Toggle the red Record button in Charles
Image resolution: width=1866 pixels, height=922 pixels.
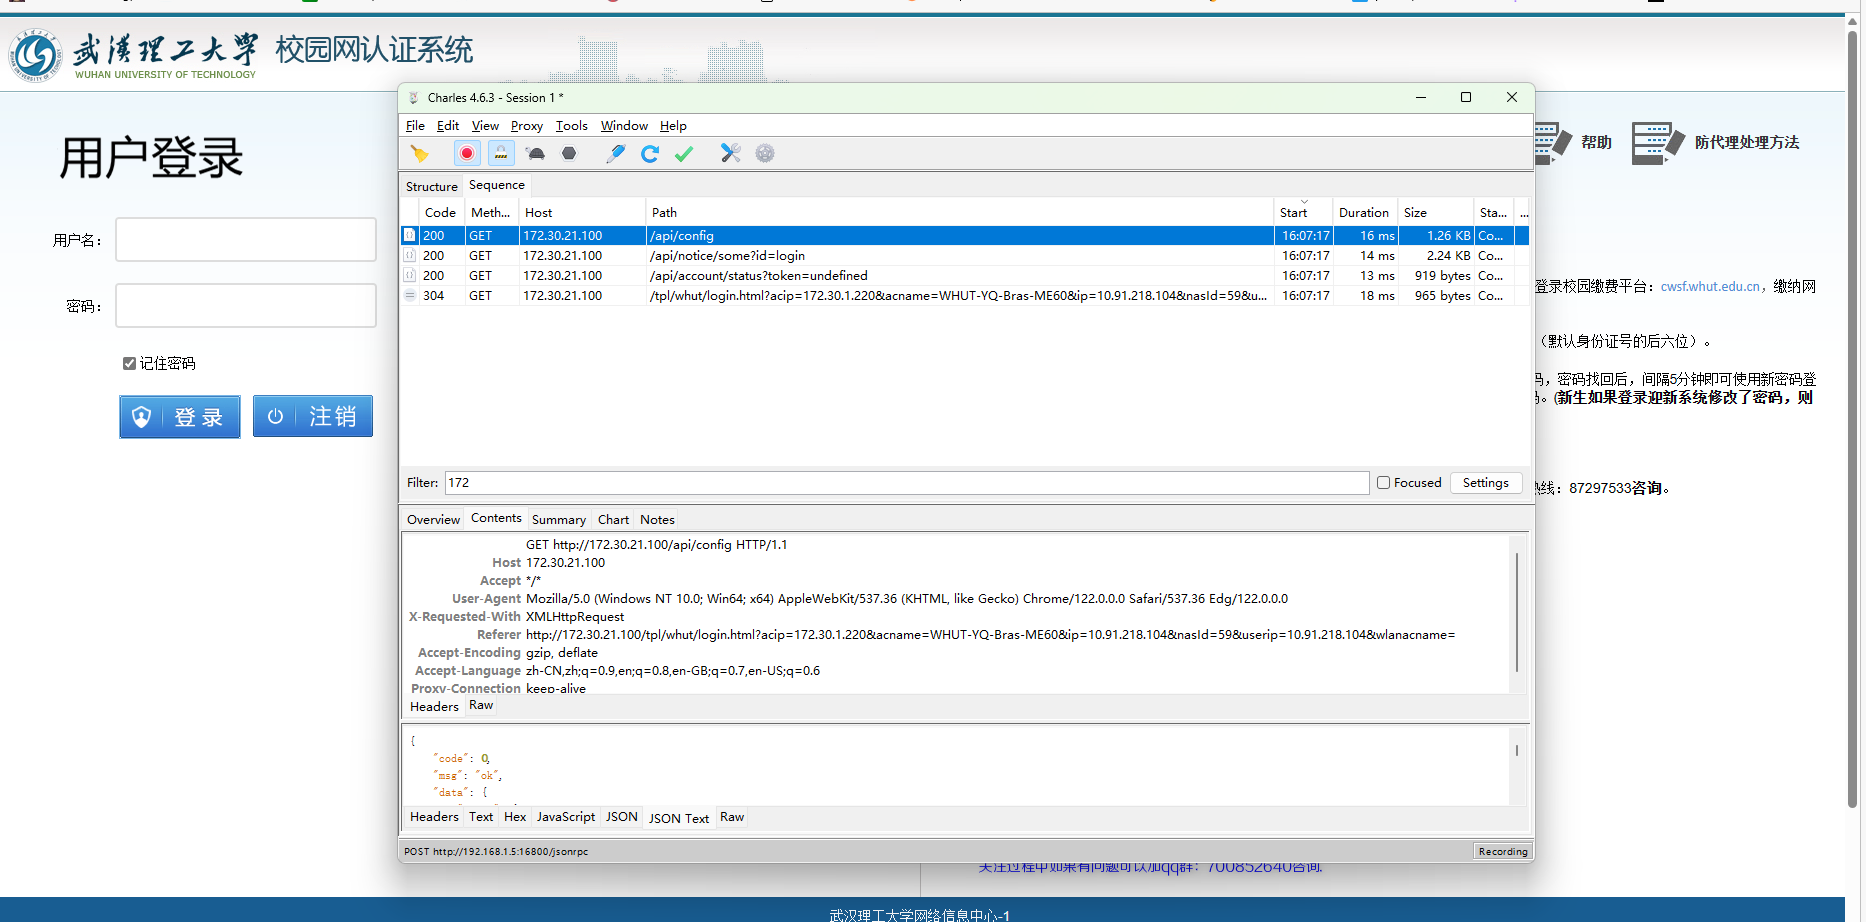(x=466, y=153)
